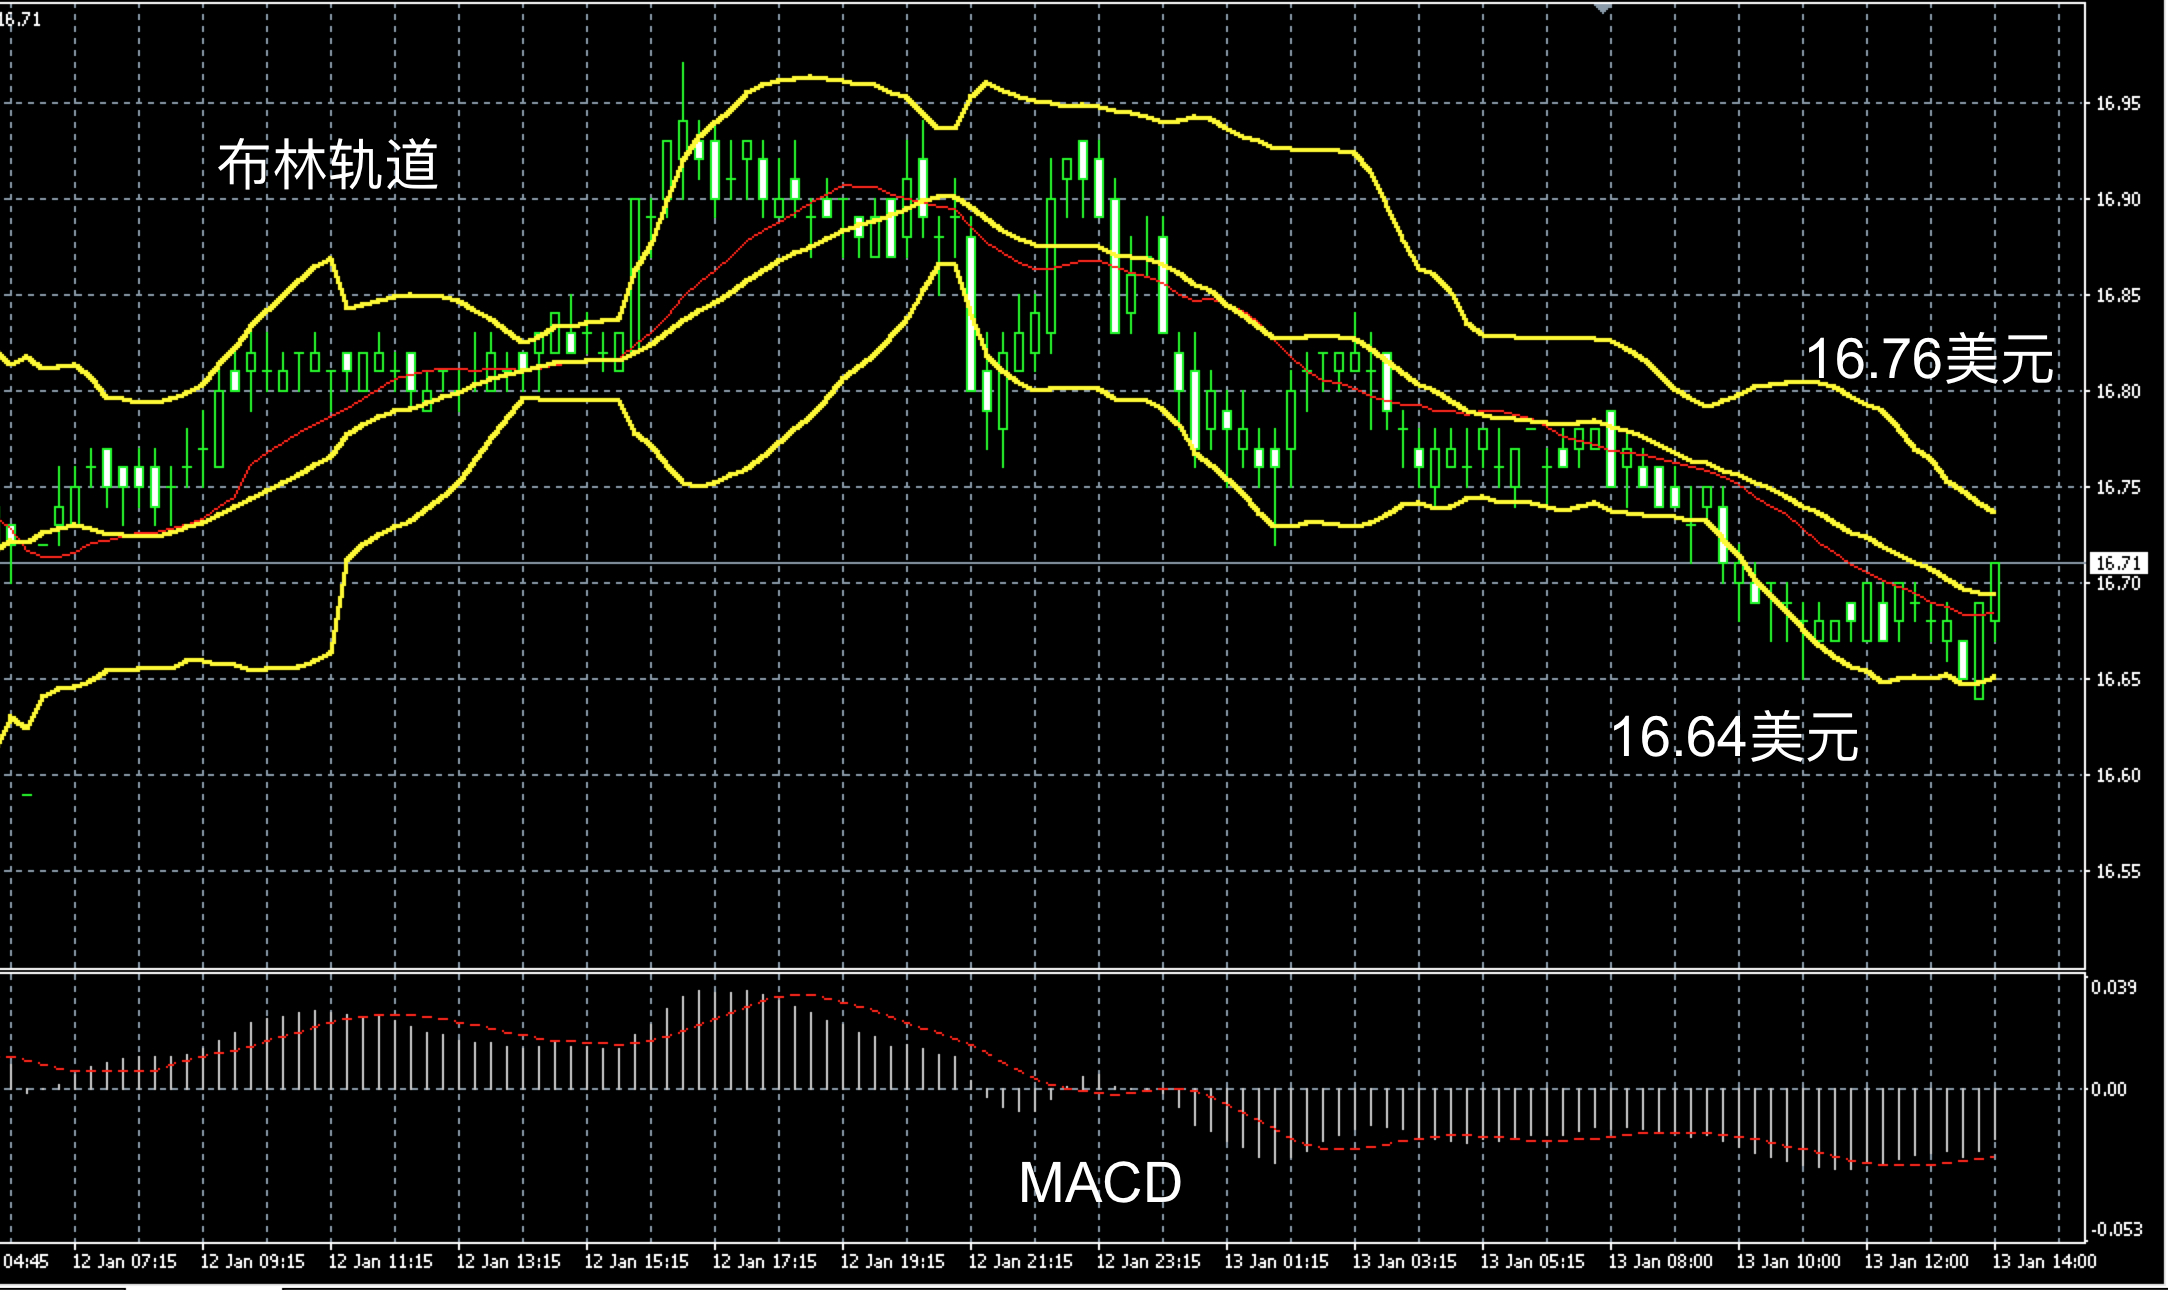2168x1290 pixels.
Task: Click the 16.60 price axis label
Action: click(2118, 776)
